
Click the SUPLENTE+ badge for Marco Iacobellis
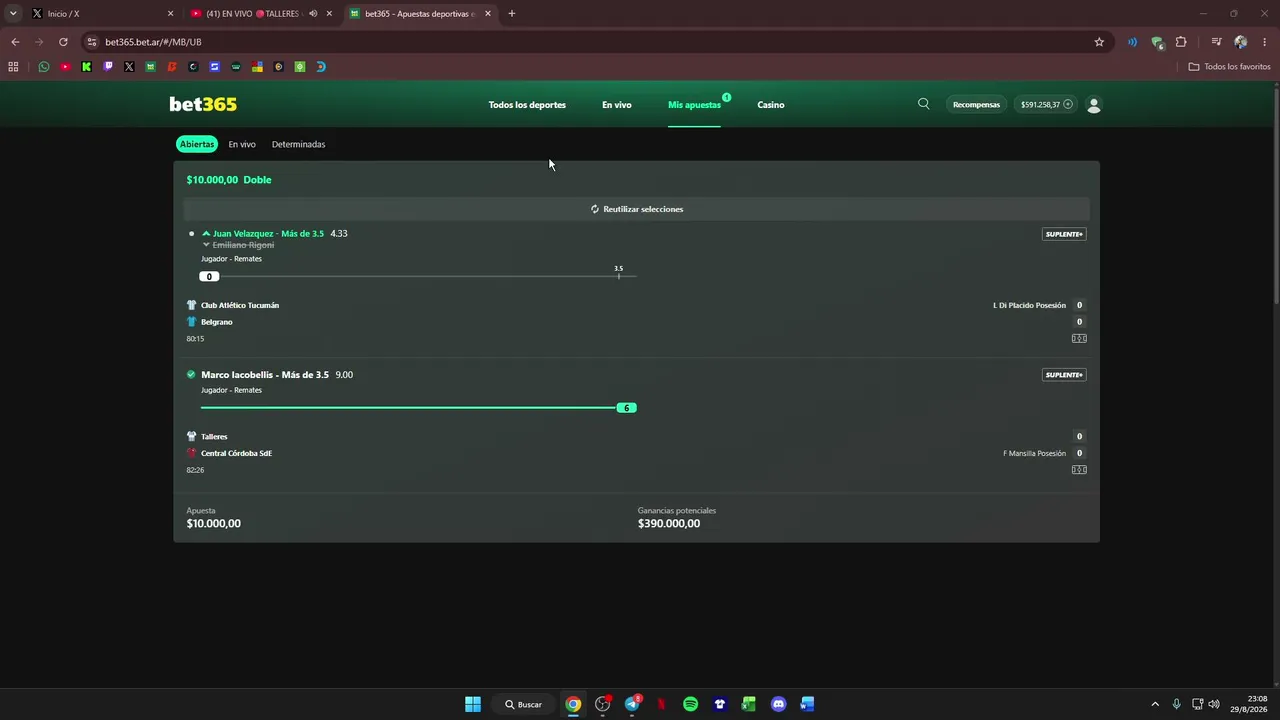(x=1064, y=375)
